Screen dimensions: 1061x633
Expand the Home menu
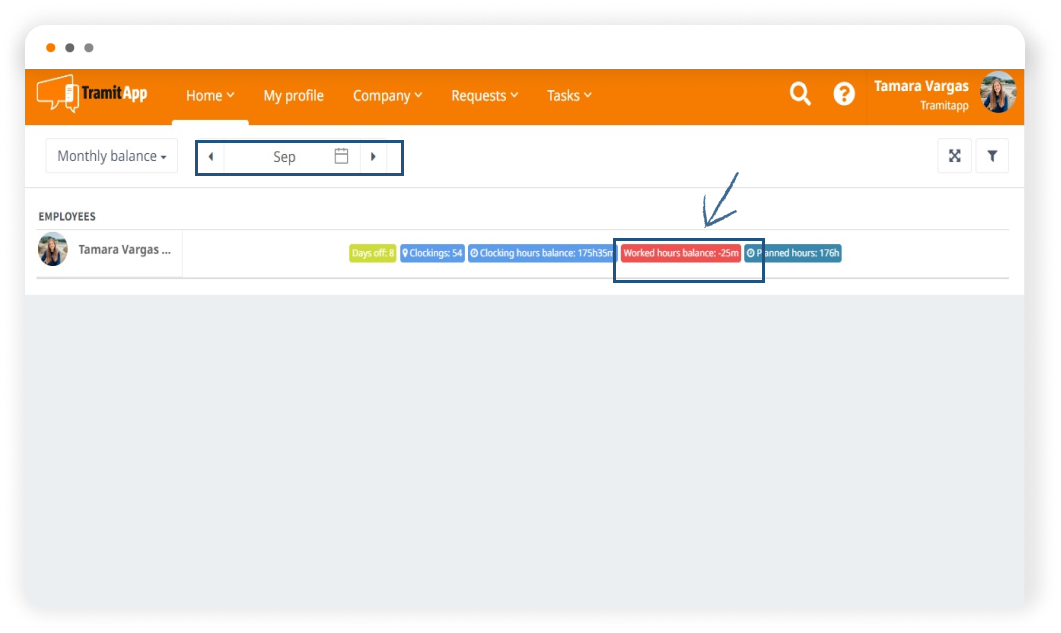point(210,96)
